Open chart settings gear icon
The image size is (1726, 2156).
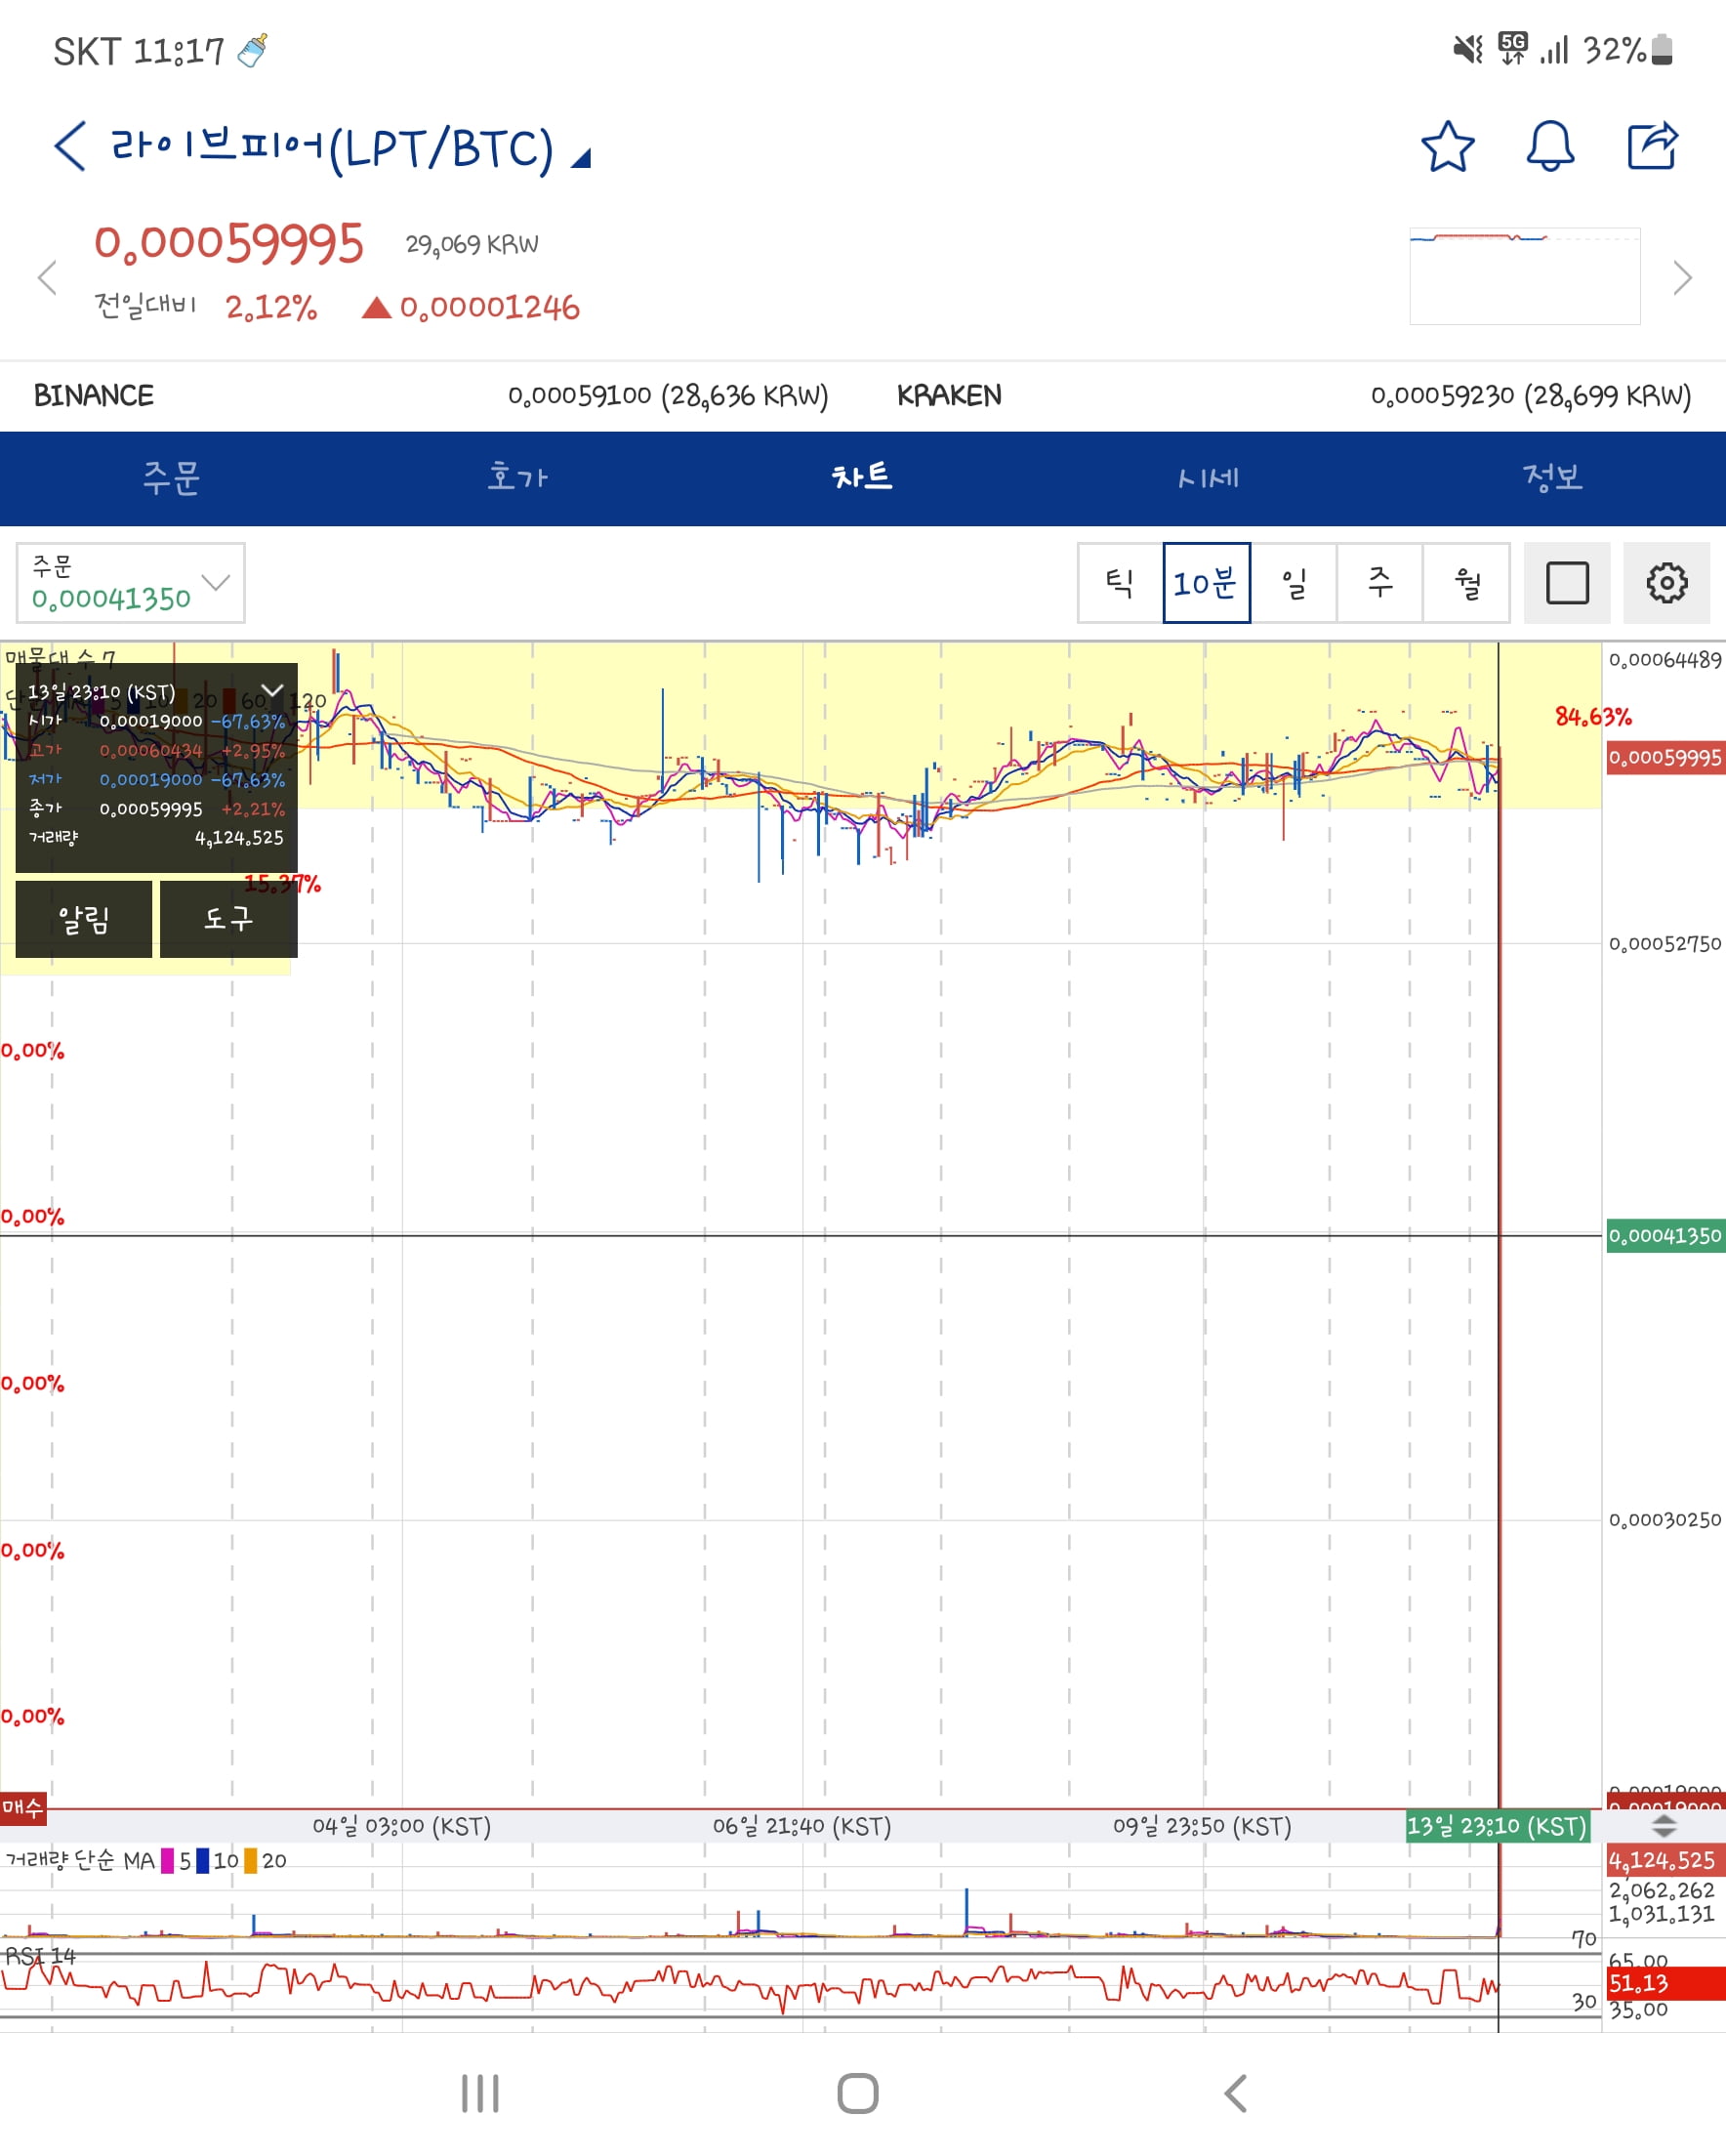coord(1666,583)
